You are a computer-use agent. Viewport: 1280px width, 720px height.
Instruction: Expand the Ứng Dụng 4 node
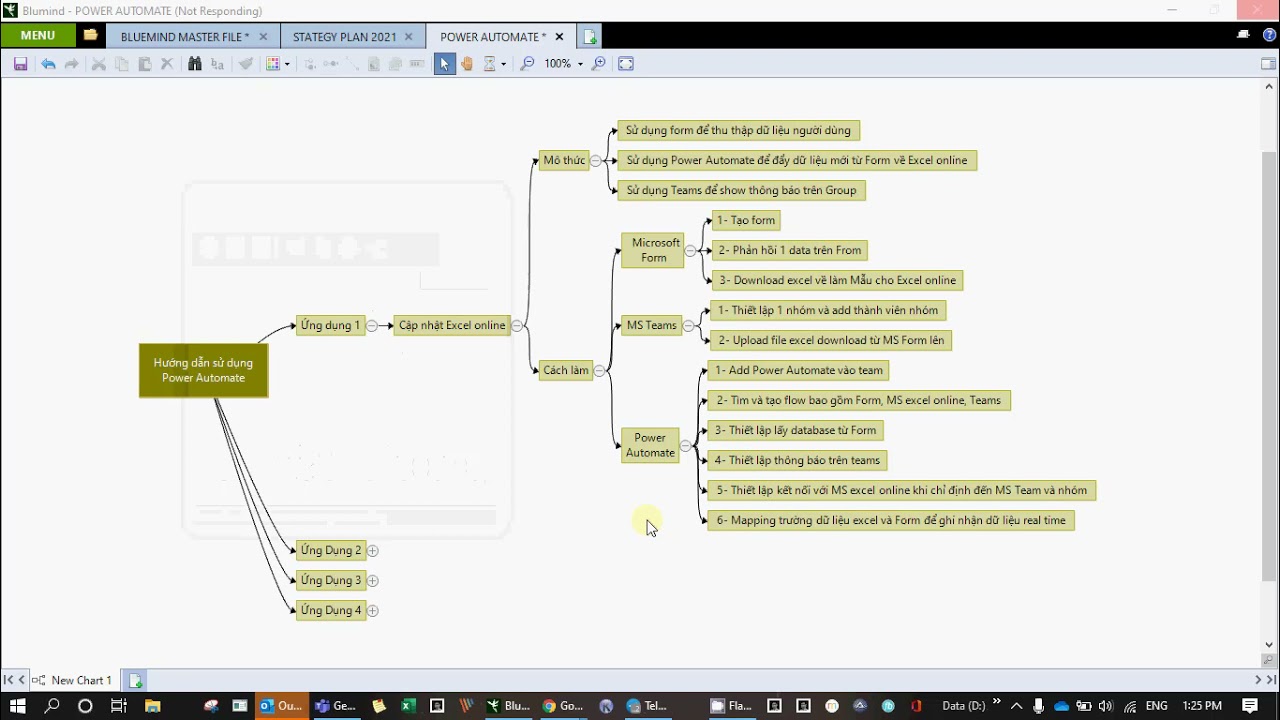click(373, 611)
